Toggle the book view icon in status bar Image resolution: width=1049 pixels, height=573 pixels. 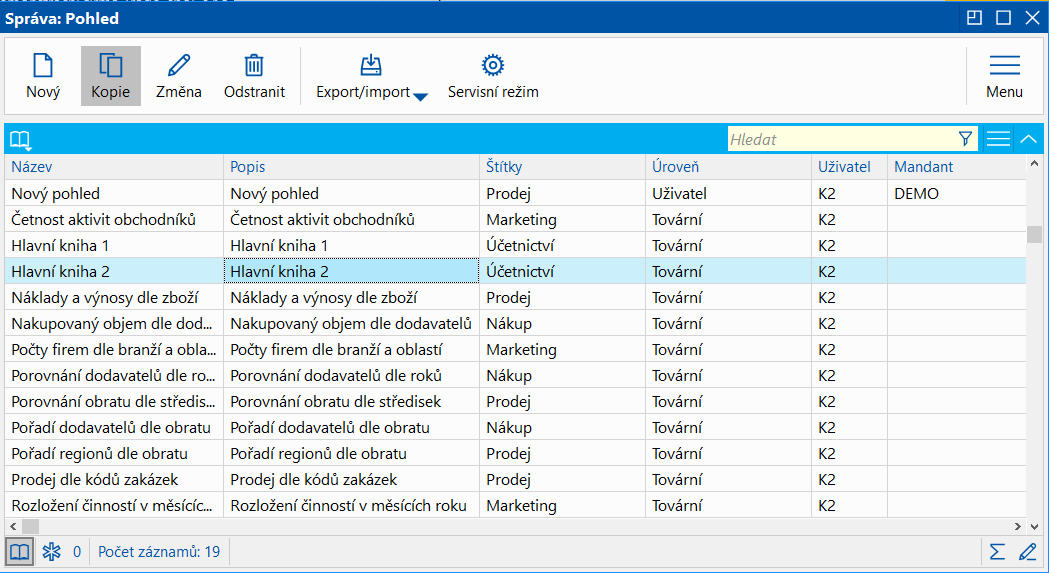(x=19, y=551)
